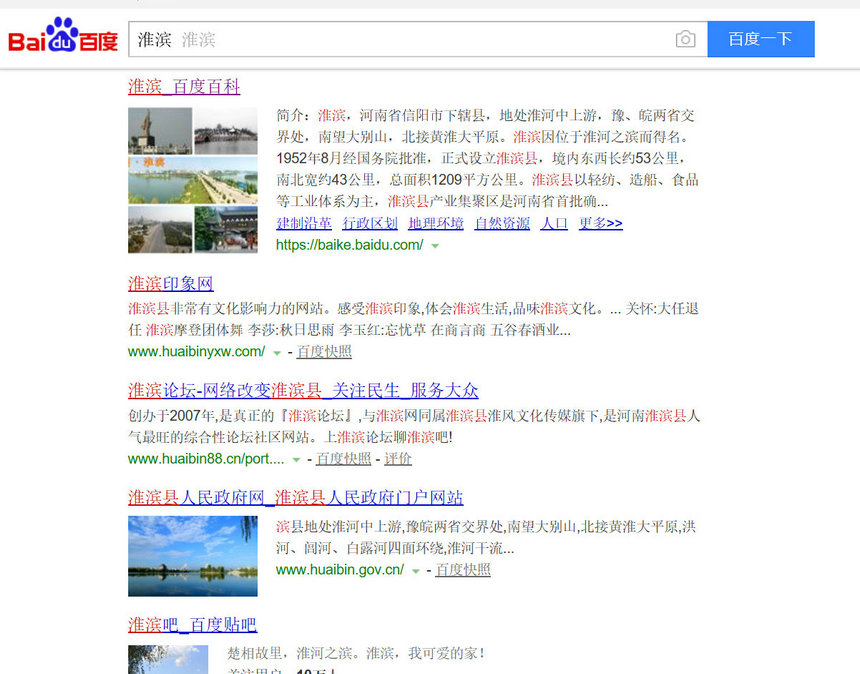
Task: Click the www.huaibin.gov.cn/ URL
Action: 340,570
